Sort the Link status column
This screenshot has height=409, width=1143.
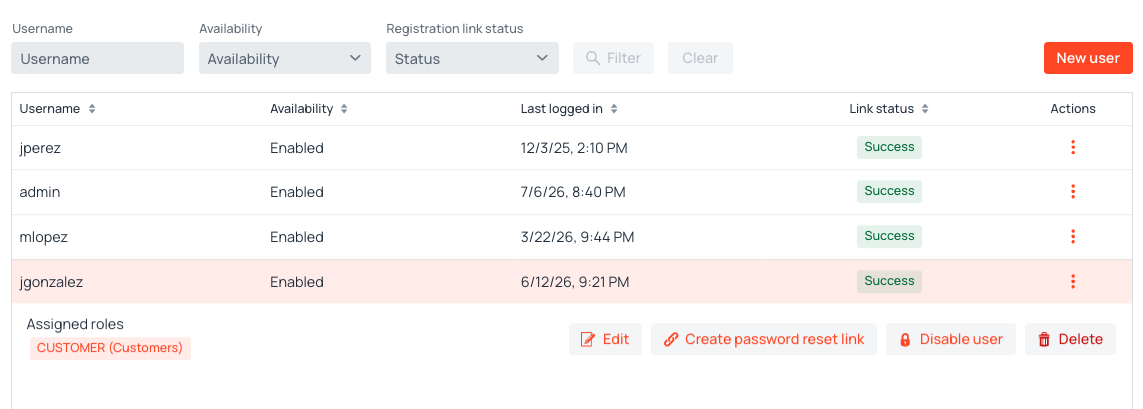point(925,109)
